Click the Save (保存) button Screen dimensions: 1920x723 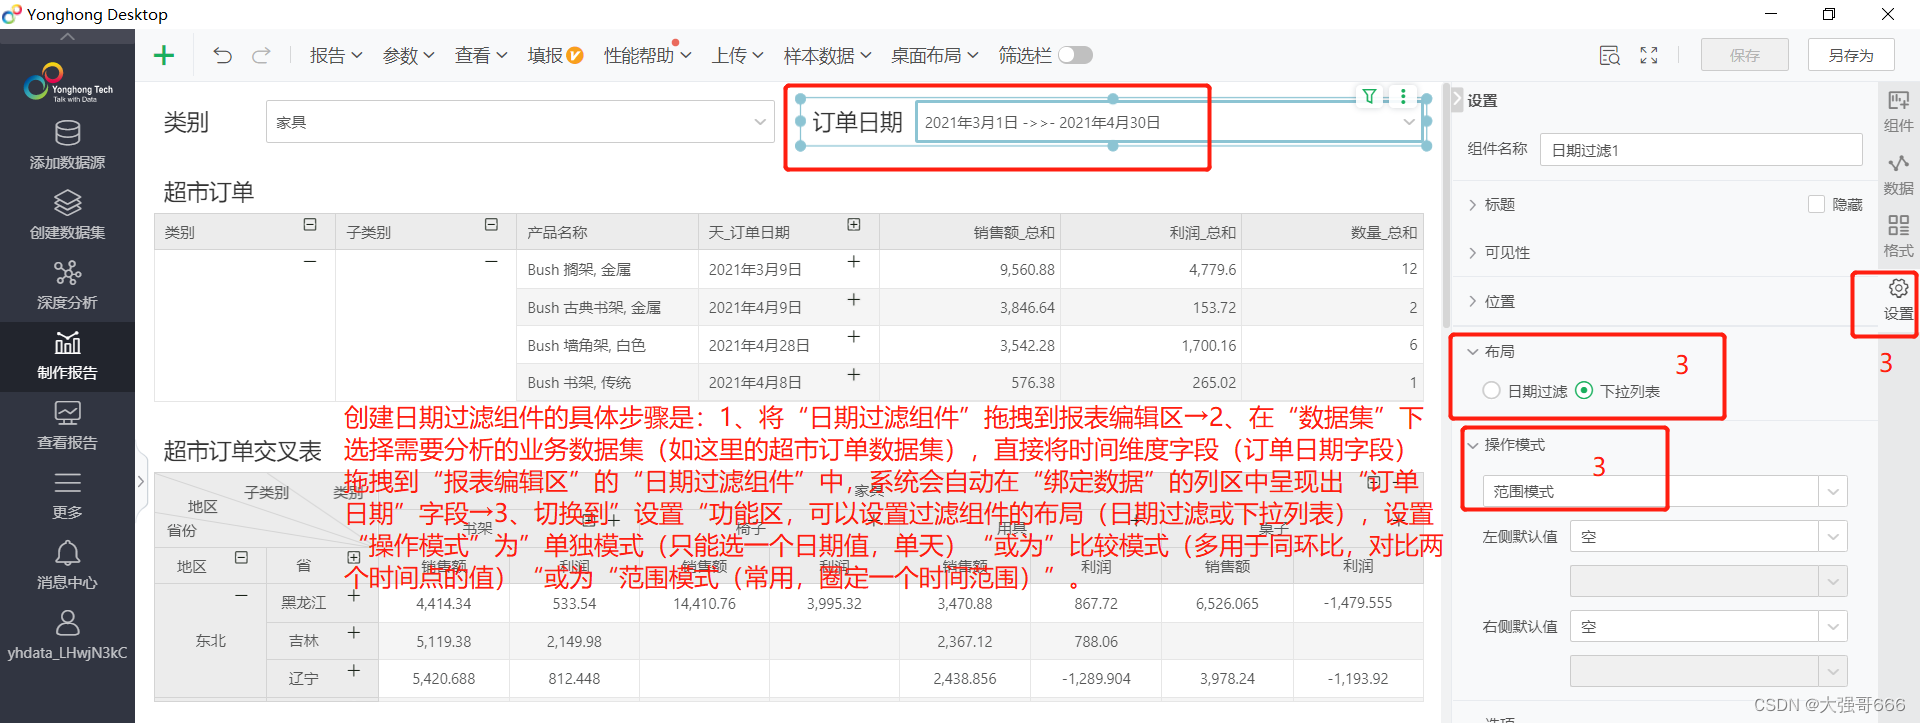(x=1745, y=55)
